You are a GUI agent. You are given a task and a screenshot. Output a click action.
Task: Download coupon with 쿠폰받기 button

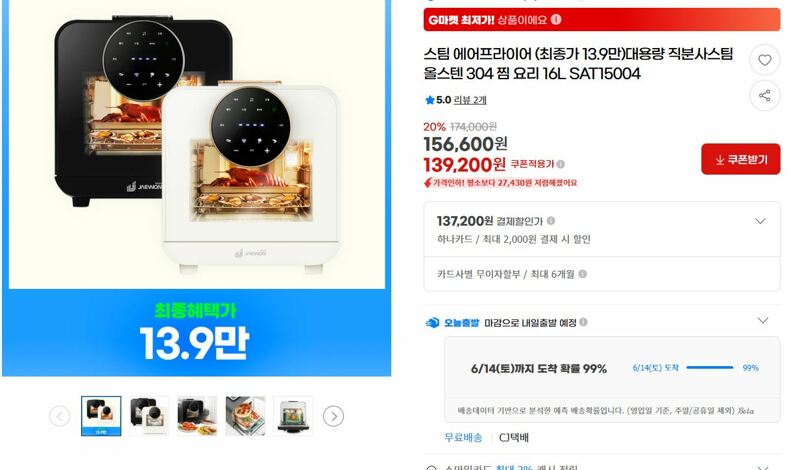coord(740,159)
